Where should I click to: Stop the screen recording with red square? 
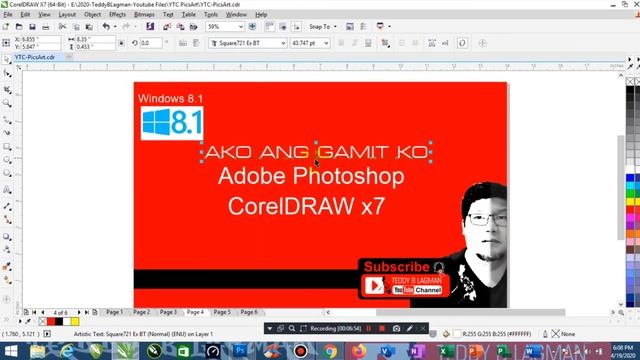coord(382,329)
